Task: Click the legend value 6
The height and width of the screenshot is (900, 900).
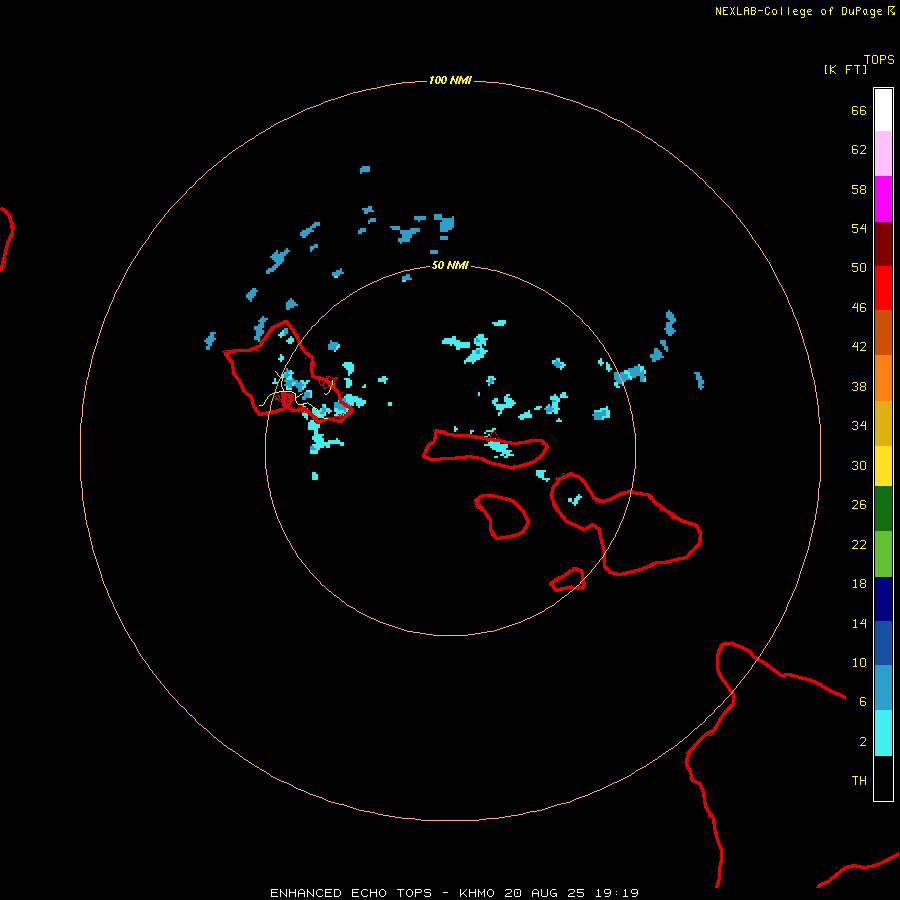Action: click(863, 702)
